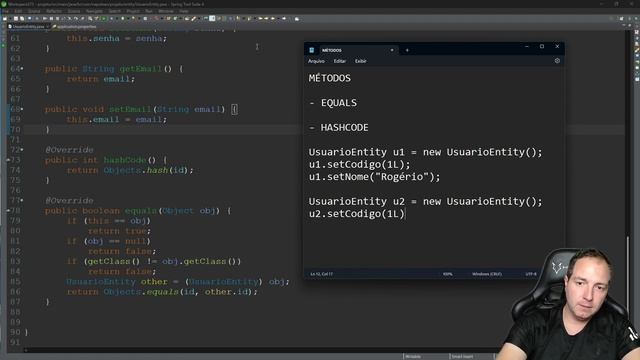Image resolution: width=640 pixels, height=360 pixels.
Task: Click the UTF-8 encoding indicator in Notepad
Action: (x=531, y=274)
